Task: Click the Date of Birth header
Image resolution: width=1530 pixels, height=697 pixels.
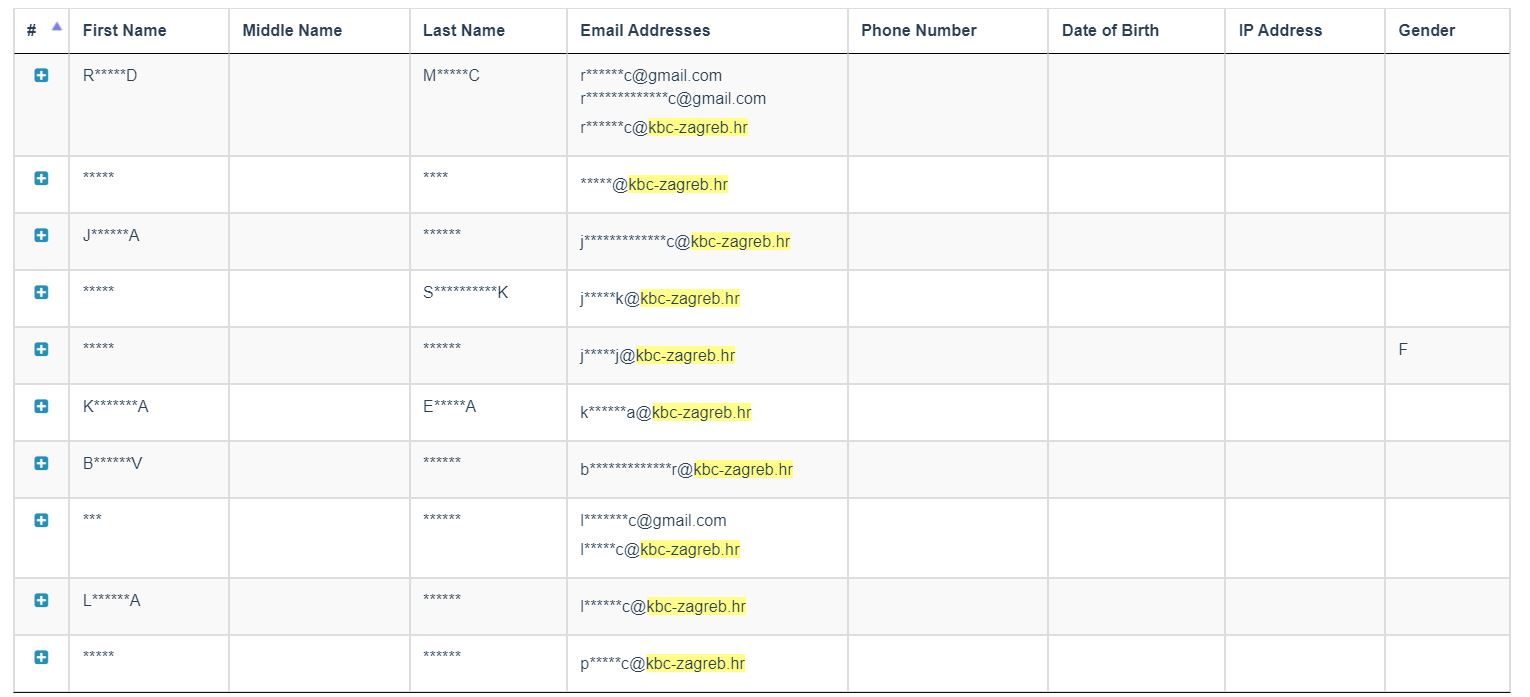Action: (x=1110, y=30)
